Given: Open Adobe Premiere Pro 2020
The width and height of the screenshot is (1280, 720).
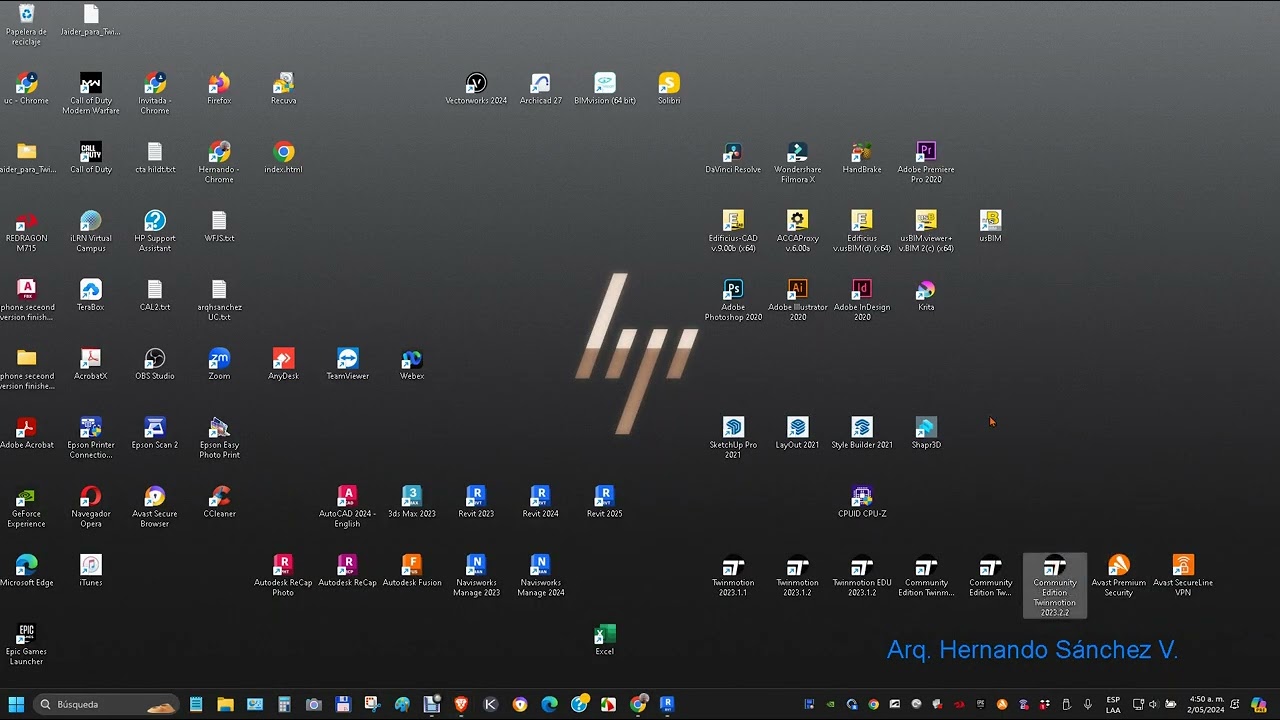Looking at the screenshot, I should pyautogui.click(x=926, y=162).
